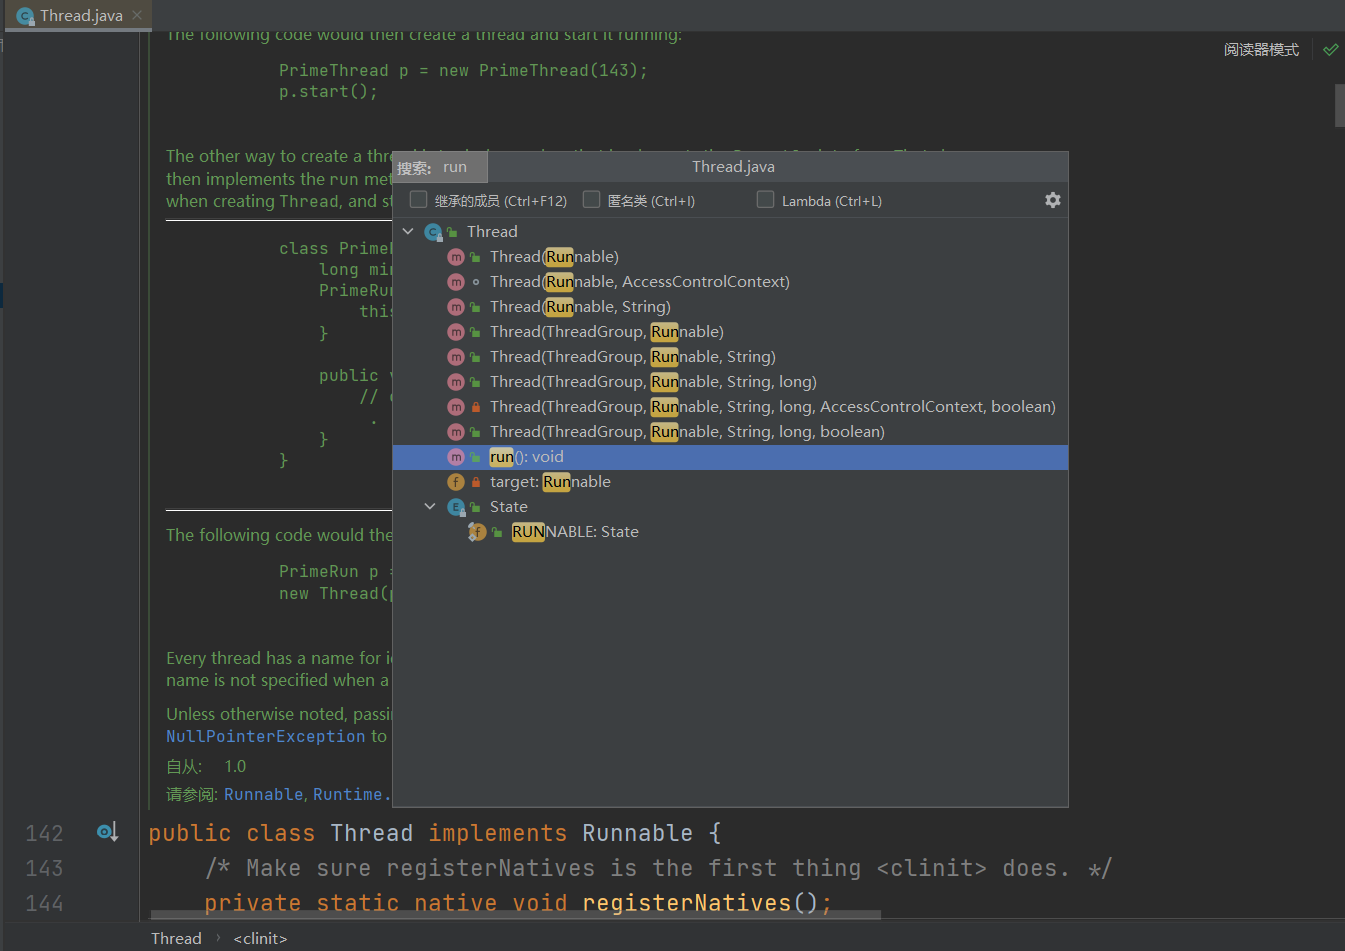
Task: Open the structure popup settings gear
Action: coord(1052,200)
